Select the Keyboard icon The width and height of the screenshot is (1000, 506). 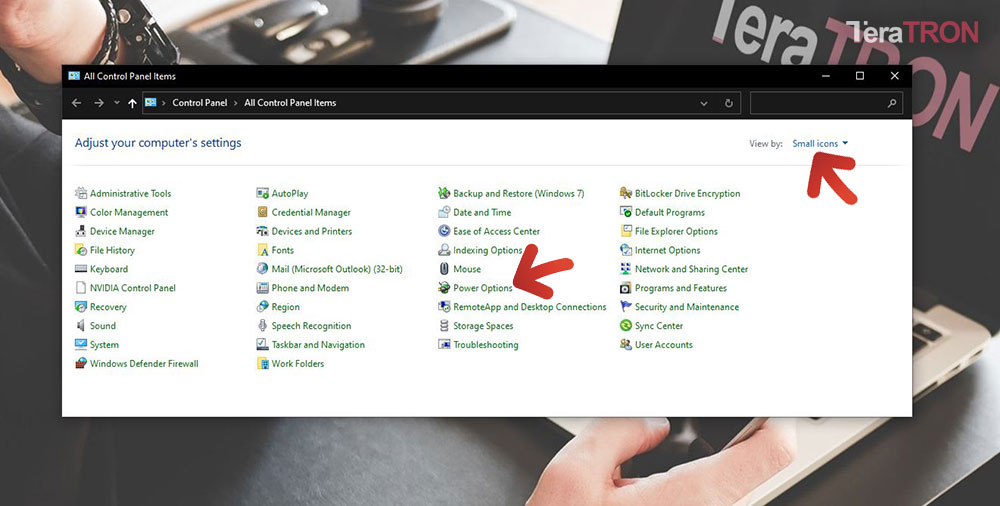point(81,269)
